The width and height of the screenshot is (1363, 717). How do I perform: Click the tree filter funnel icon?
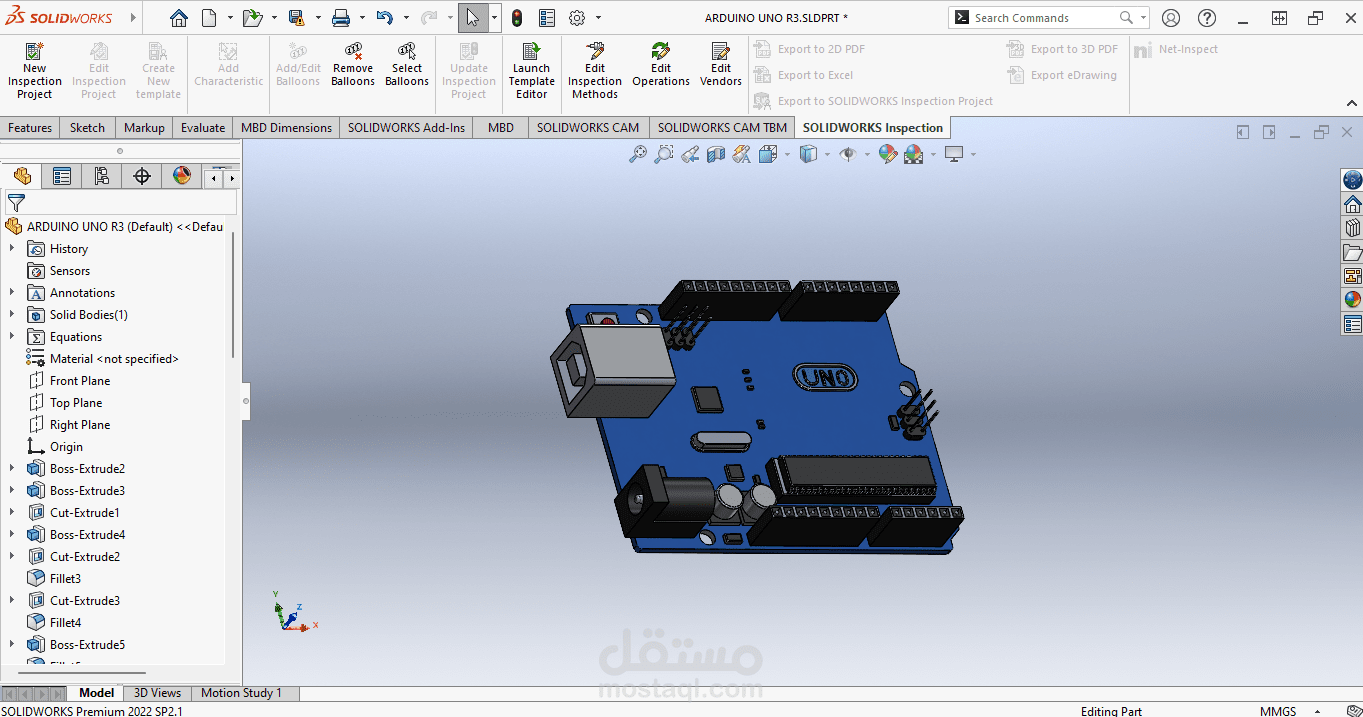16,203
